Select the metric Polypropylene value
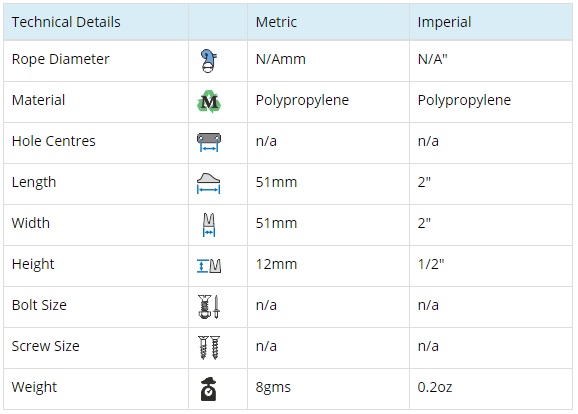578x414 pixels. click(x=302, y=100)
